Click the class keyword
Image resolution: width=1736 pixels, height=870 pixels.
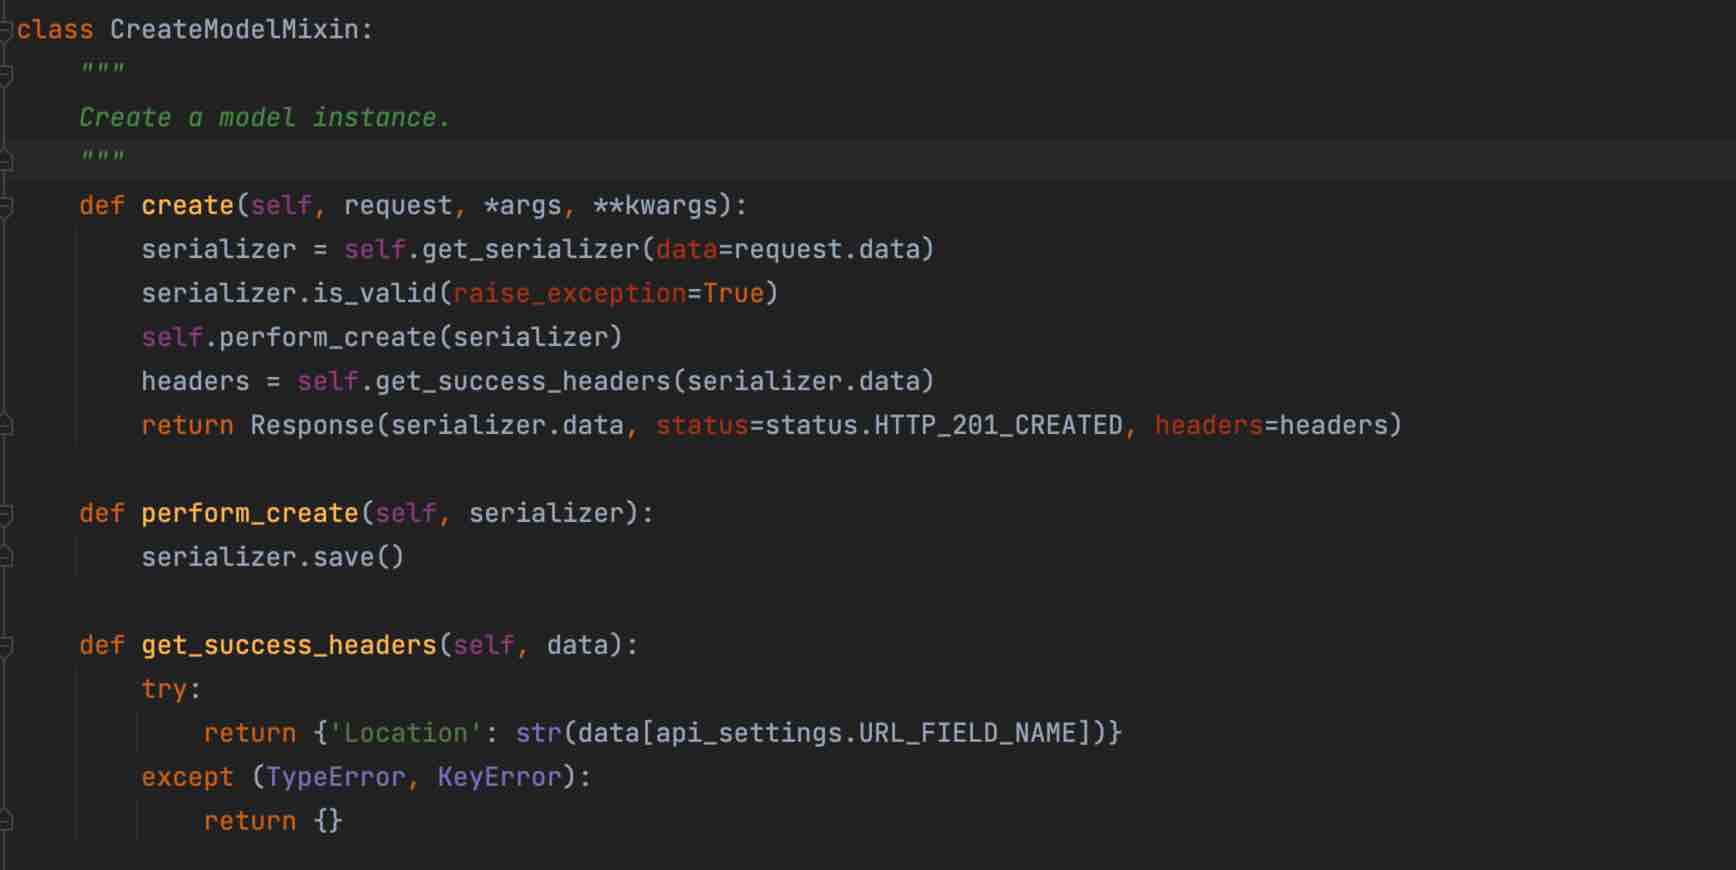point(55,30)
